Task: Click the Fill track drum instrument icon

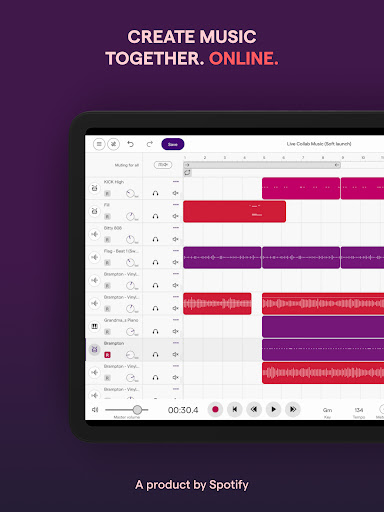Action: (95, 211)
